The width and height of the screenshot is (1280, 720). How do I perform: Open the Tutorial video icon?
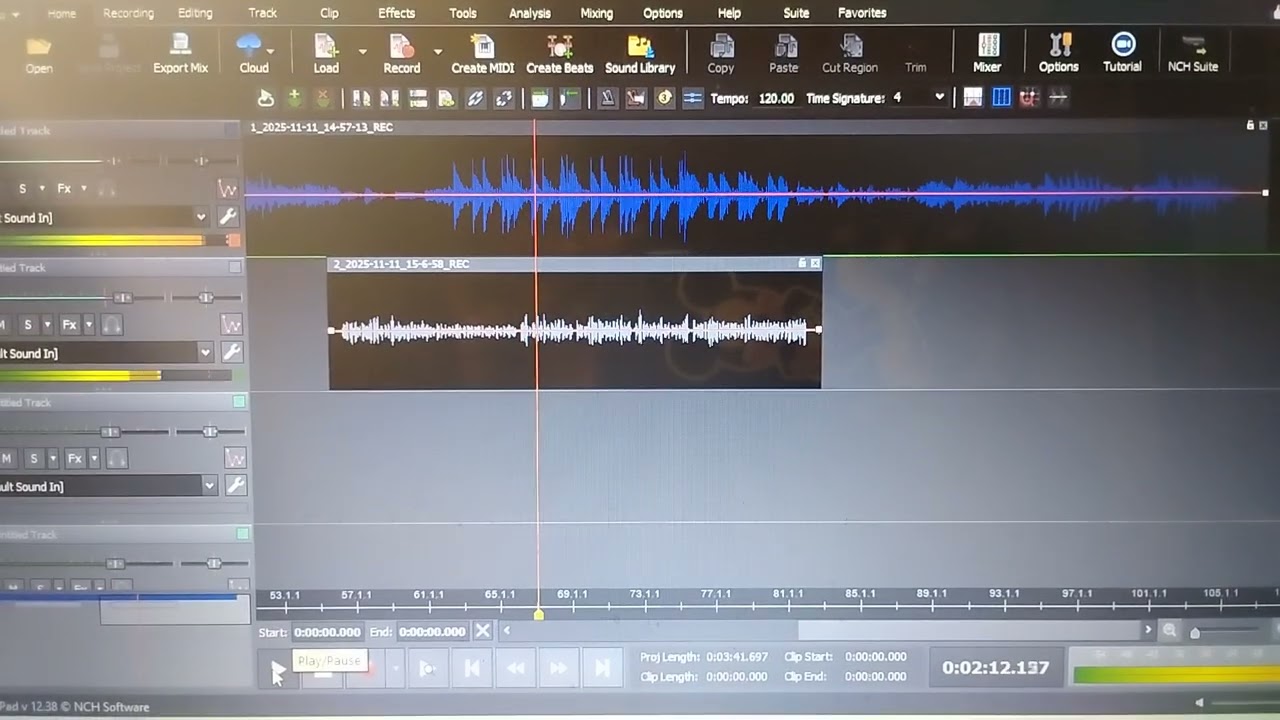[x=1122, y=53]
